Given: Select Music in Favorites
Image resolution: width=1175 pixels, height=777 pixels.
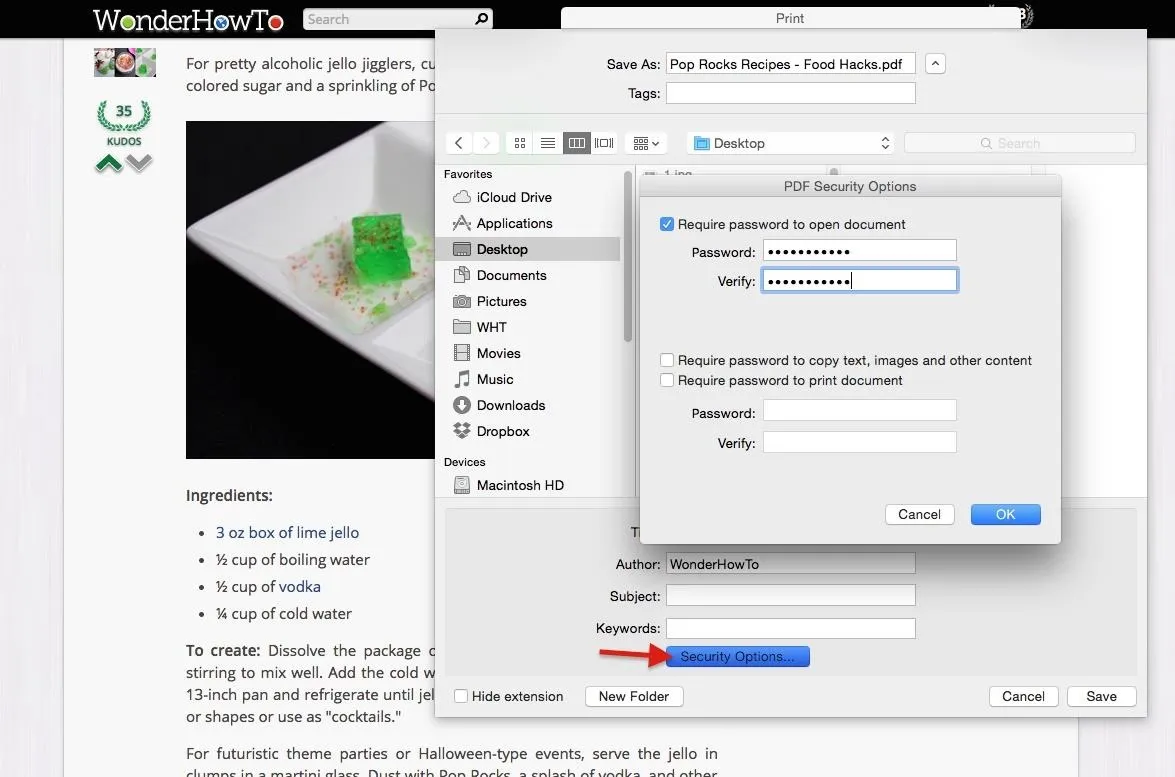Looking at the screenshot, I should click(x=495, y=379).
